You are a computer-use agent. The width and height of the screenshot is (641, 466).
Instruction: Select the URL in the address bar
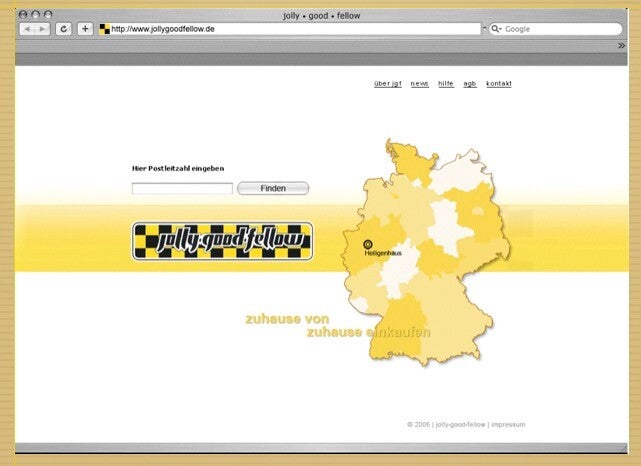click(x=163, y=29)
